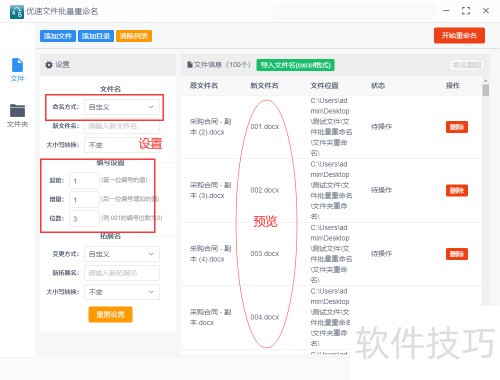The height and width of the screenshot is (380, 500).
Task: Open the 文件 sidebar section
Action: click(17, 70)
